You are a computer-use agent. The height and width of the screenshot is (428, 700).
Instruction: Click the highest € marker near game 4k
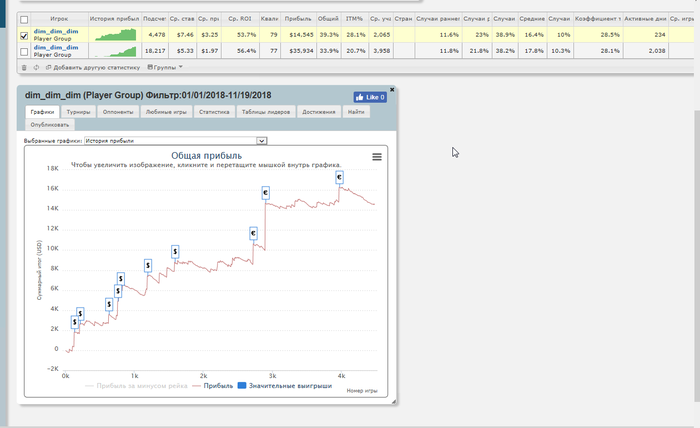[x=339, y=177]
